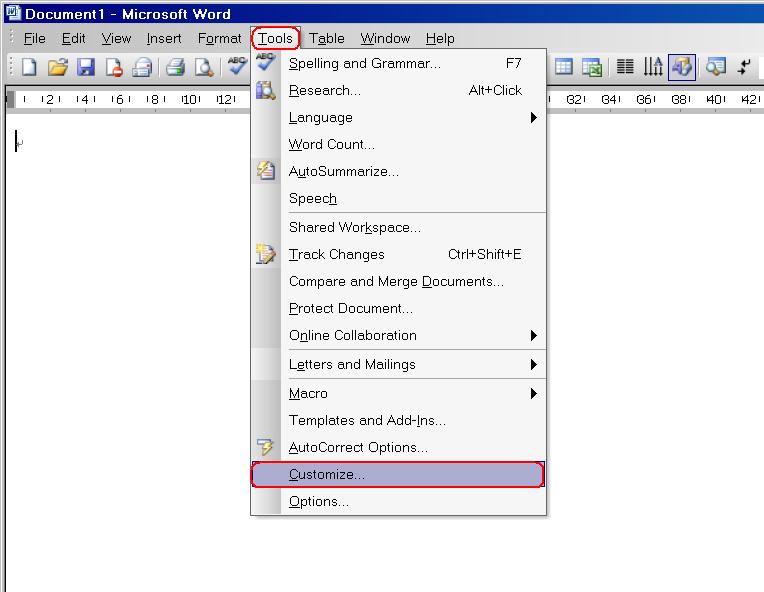Screen dimensions: 764x592
Task: Toggle Track Changes menu entry
Action: tap(399, 254)
